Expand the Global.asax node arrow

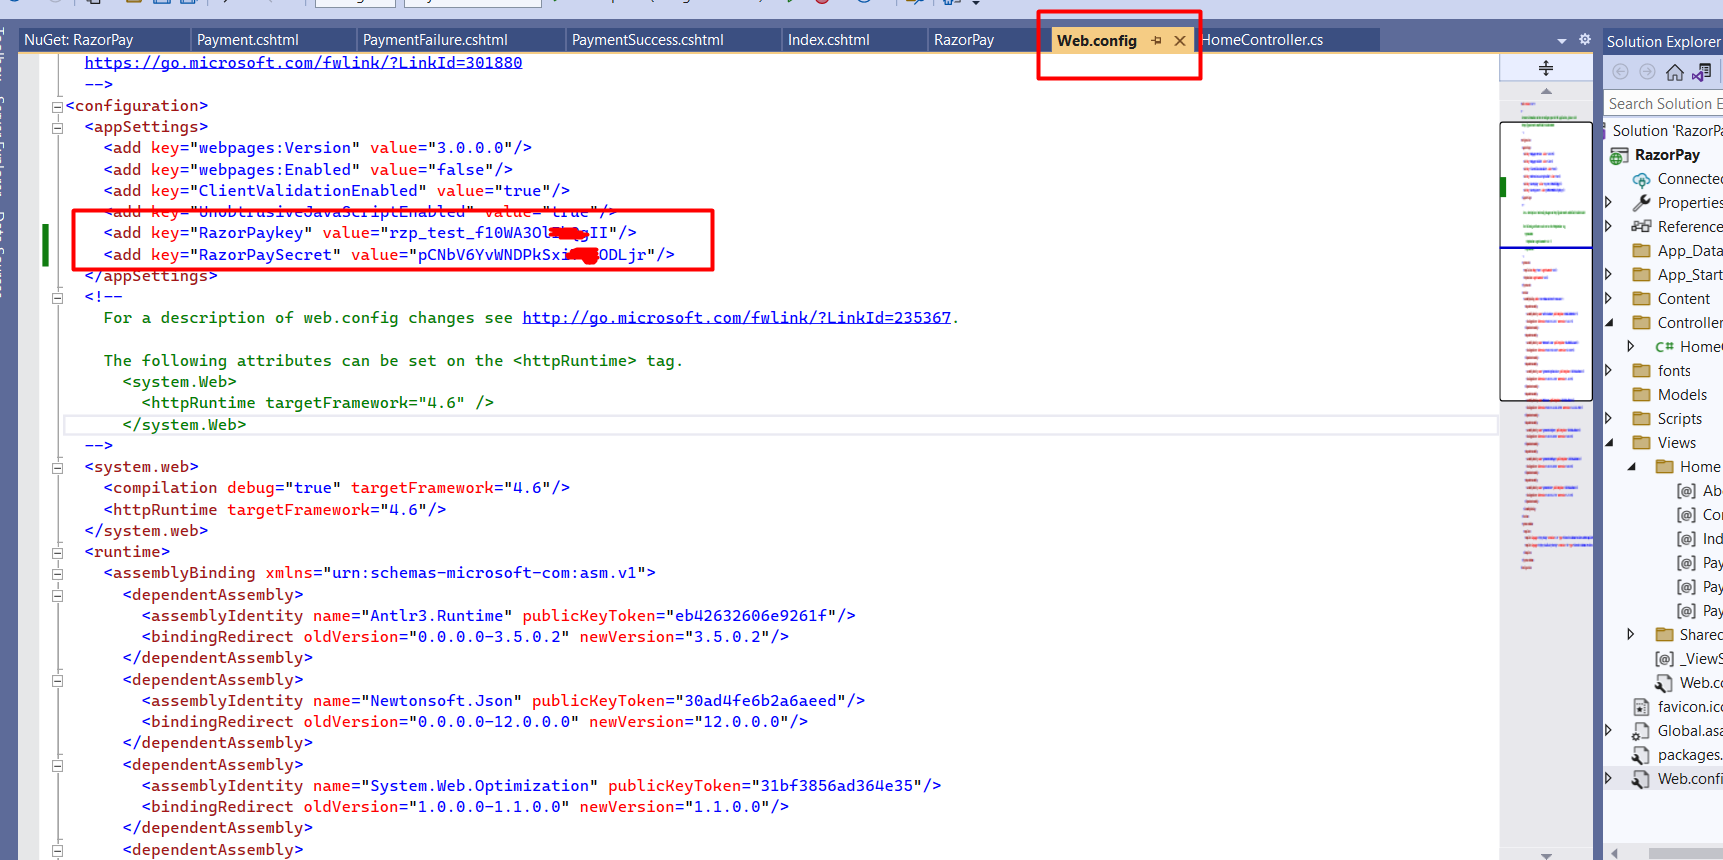[x=1609, y=730]
